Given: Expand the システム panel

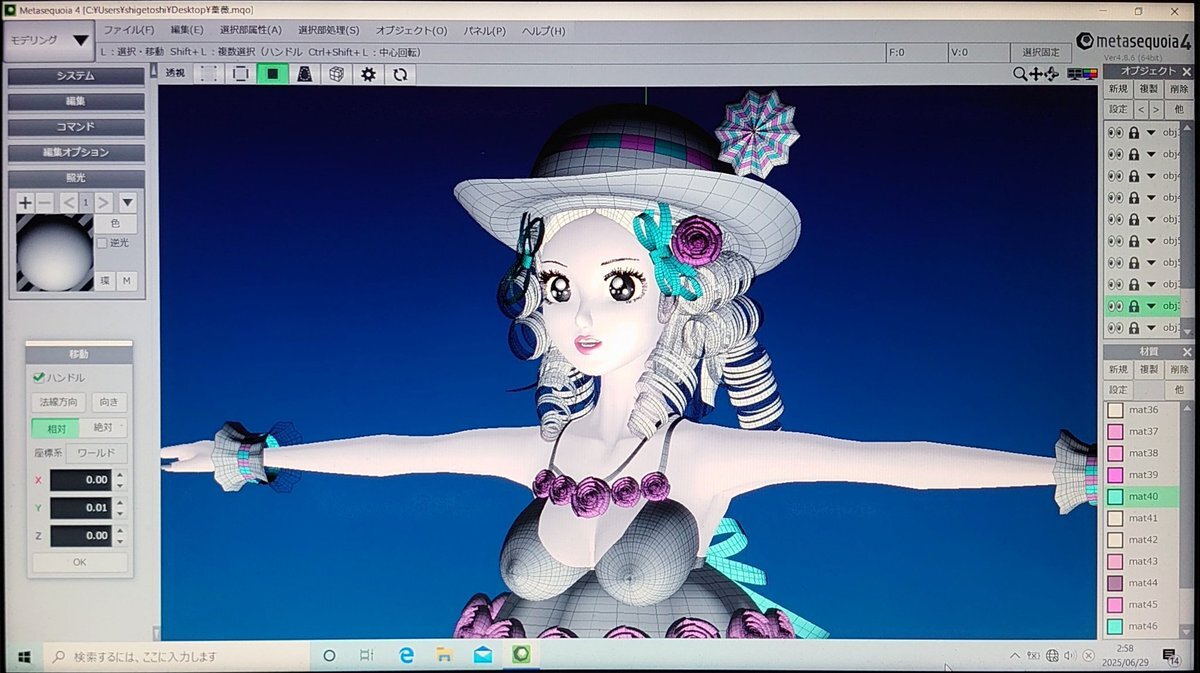Looking at the screenshot, I should (76, 76).
